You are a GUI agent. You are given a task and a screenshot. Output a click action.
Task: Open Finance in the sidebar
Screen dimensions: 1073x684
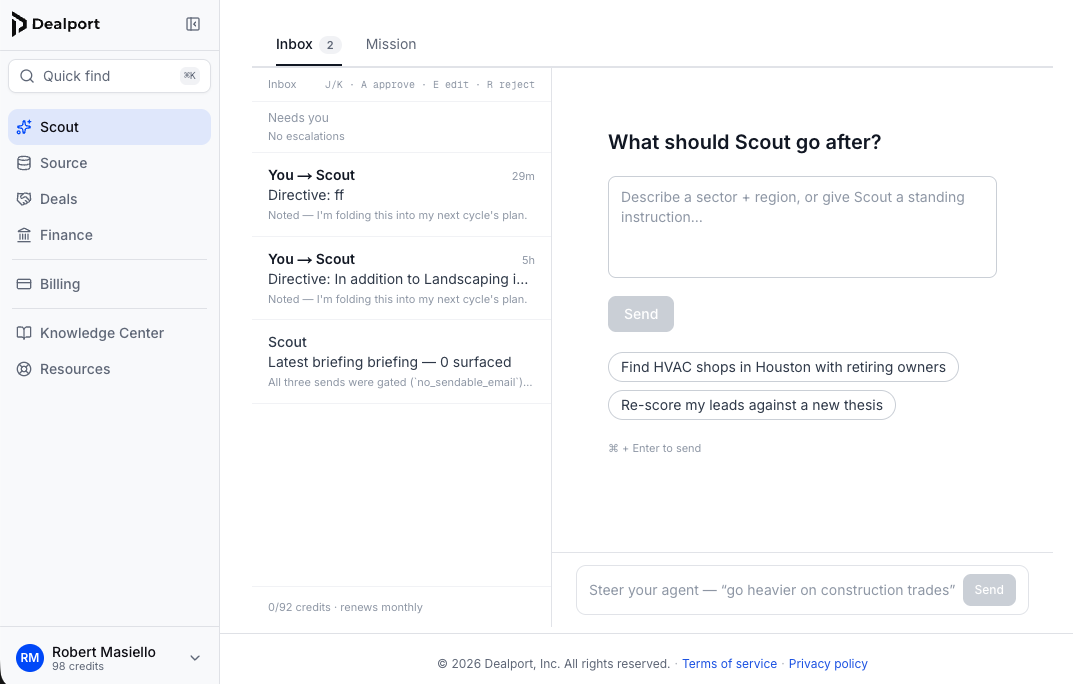[109, 235]
